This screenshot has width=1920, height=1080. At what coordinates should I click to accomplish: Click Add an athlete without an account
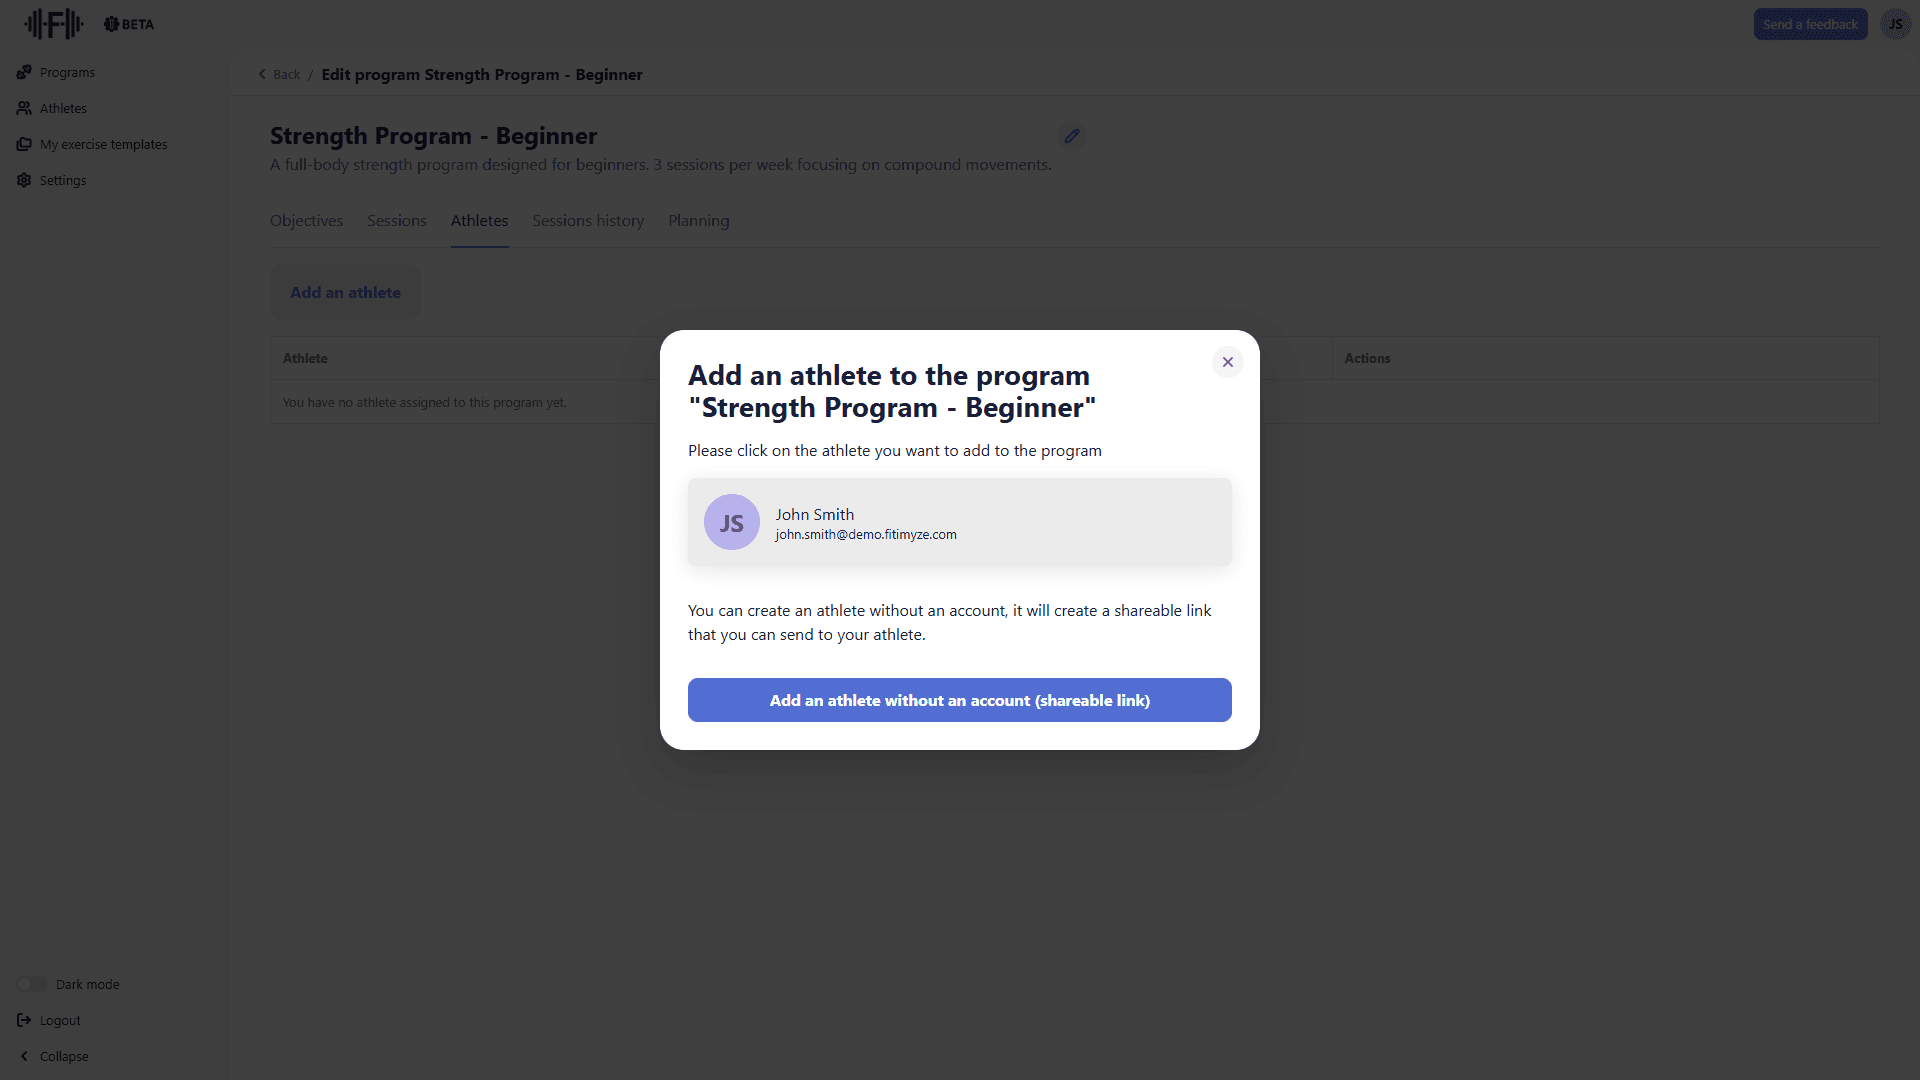point(959,700)
